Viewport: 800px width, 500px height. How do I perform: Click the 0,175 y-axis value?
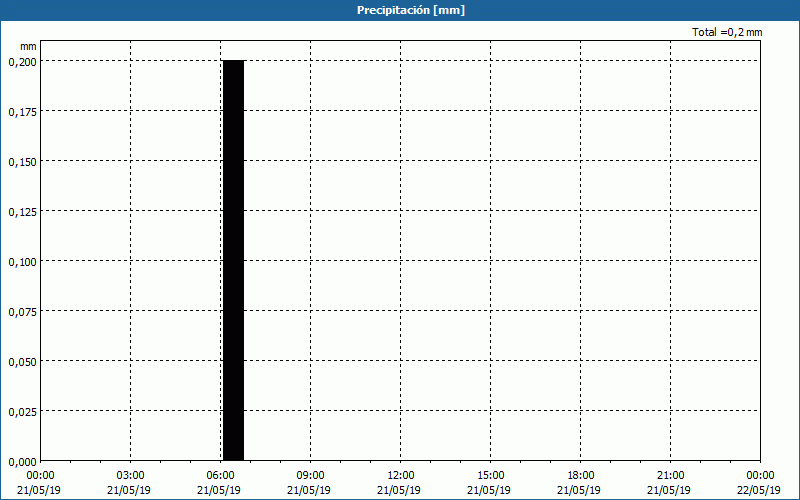pyautogui.click(x=22, y=112)
